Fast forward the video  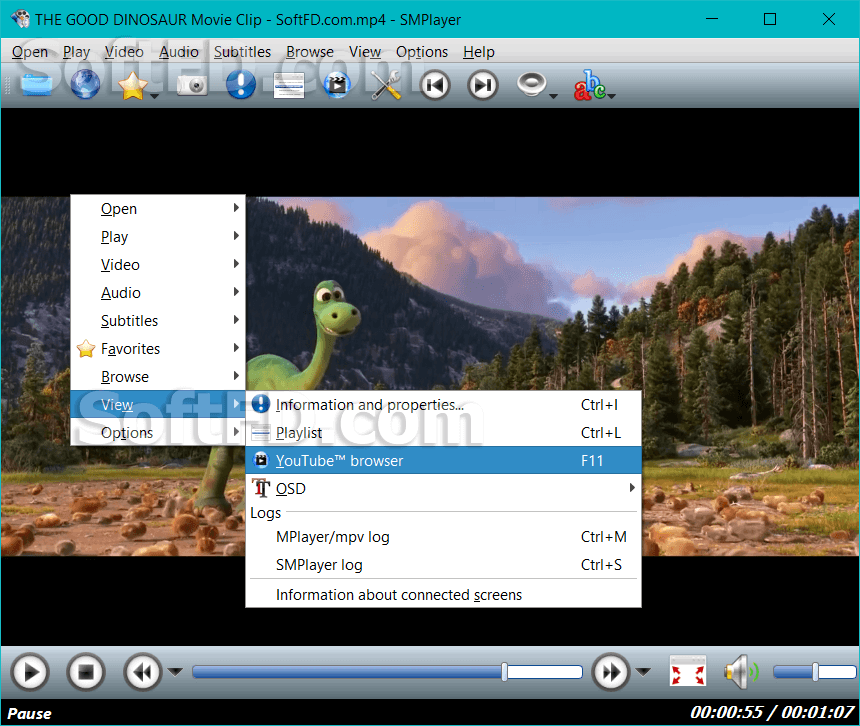click(x=611, y=672)
